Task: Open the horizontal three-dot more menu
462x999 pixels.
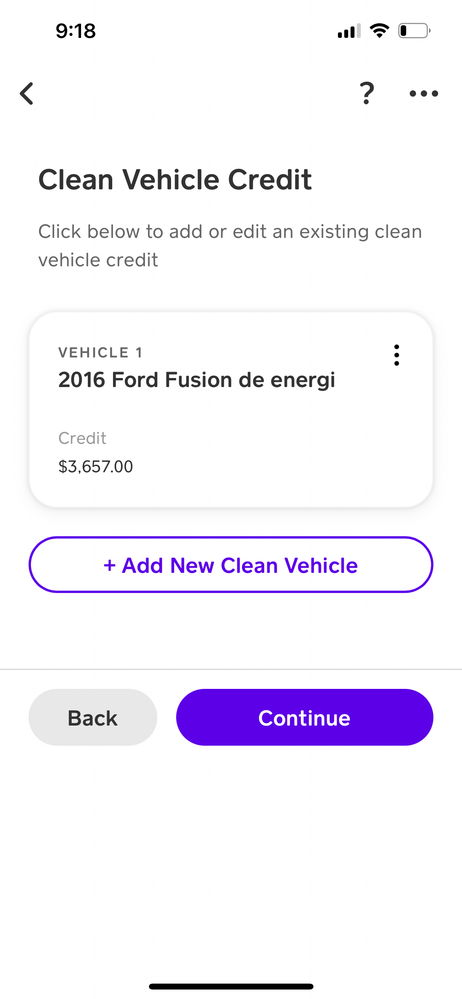Action: (423, 94)
